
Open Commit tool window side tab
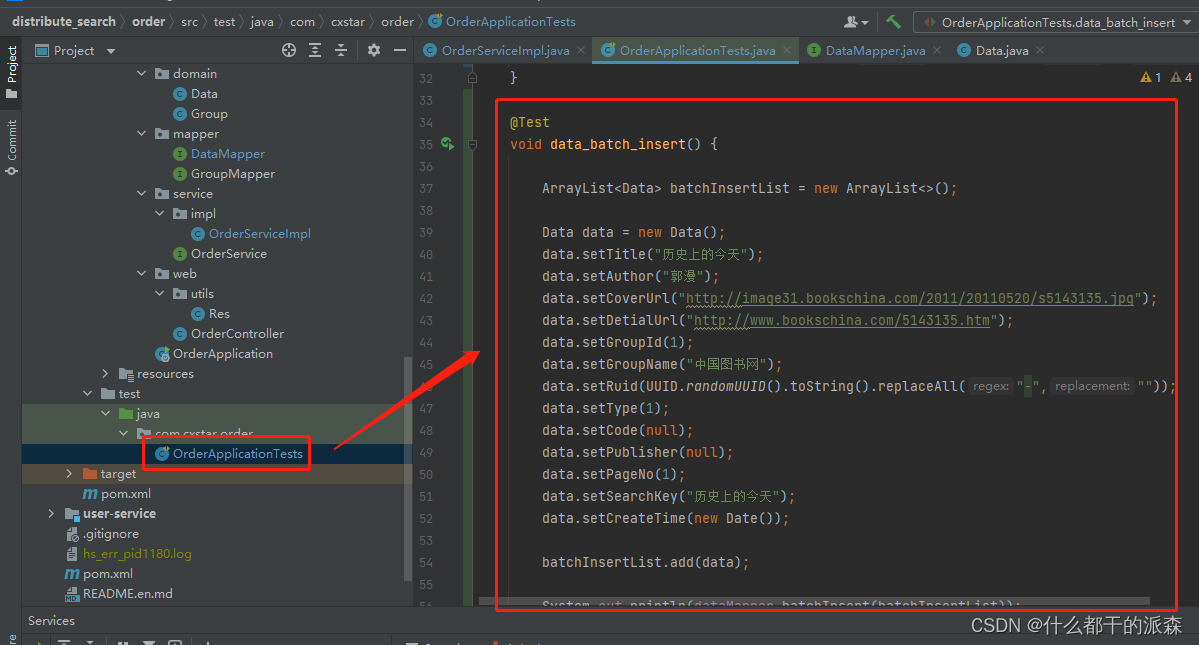(x=11, y=147)
